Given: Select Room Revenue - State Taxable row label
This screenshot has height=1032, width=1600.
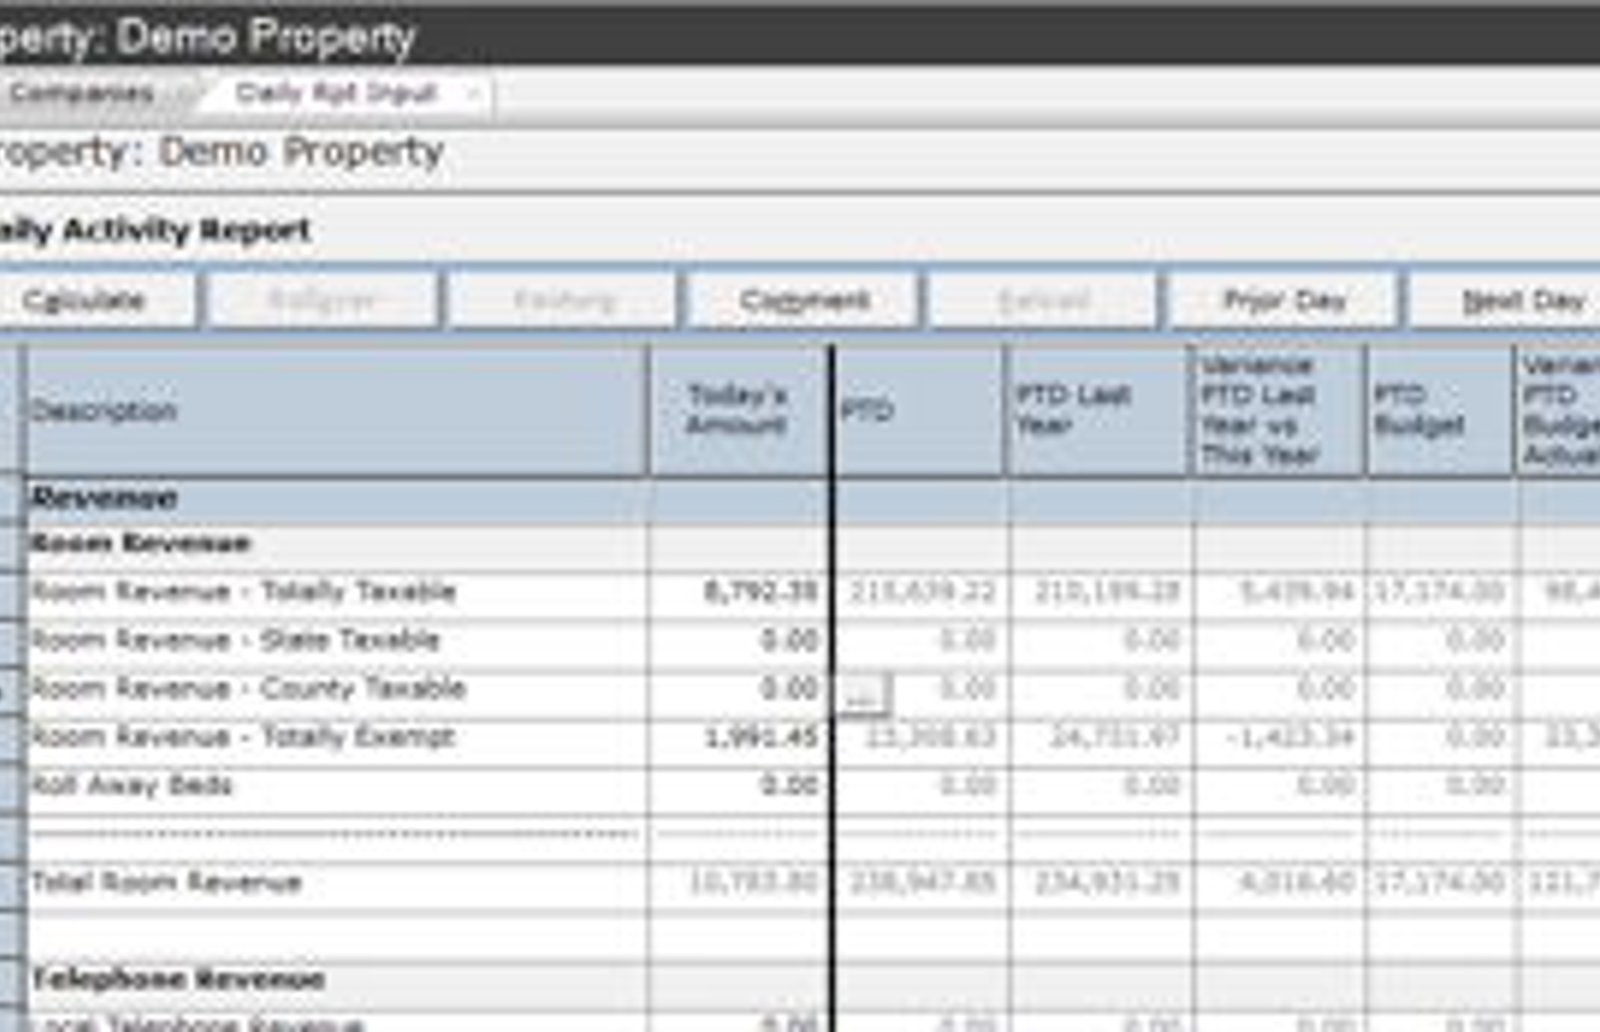Looking at the screenshot, I should [235, 640].
